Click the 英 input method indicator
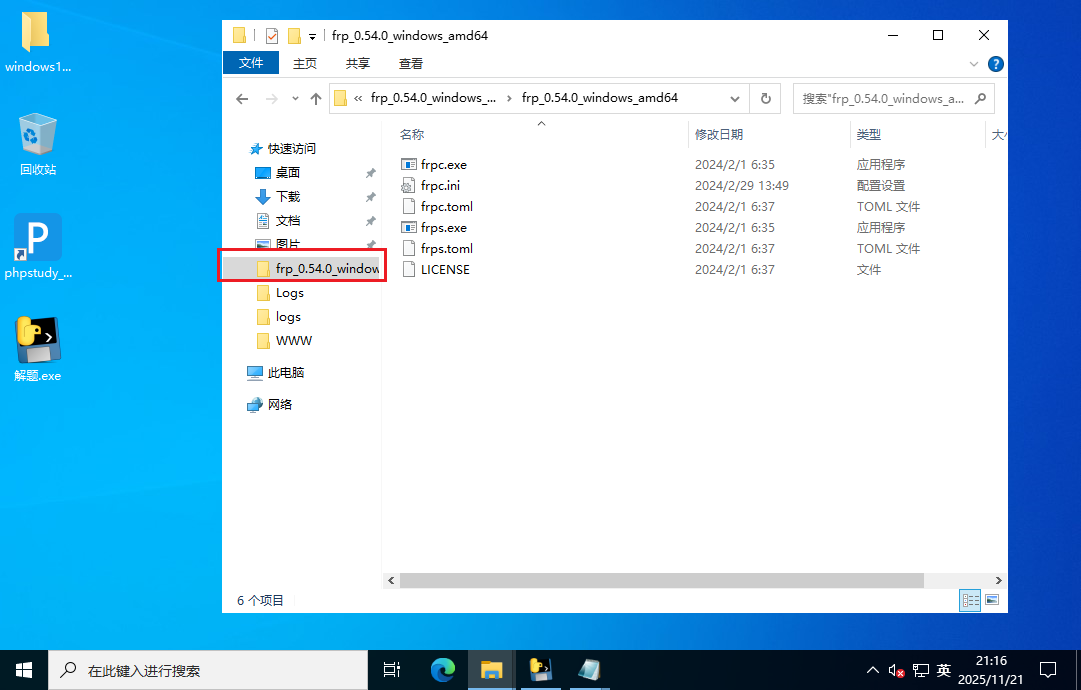 (944, 670)
